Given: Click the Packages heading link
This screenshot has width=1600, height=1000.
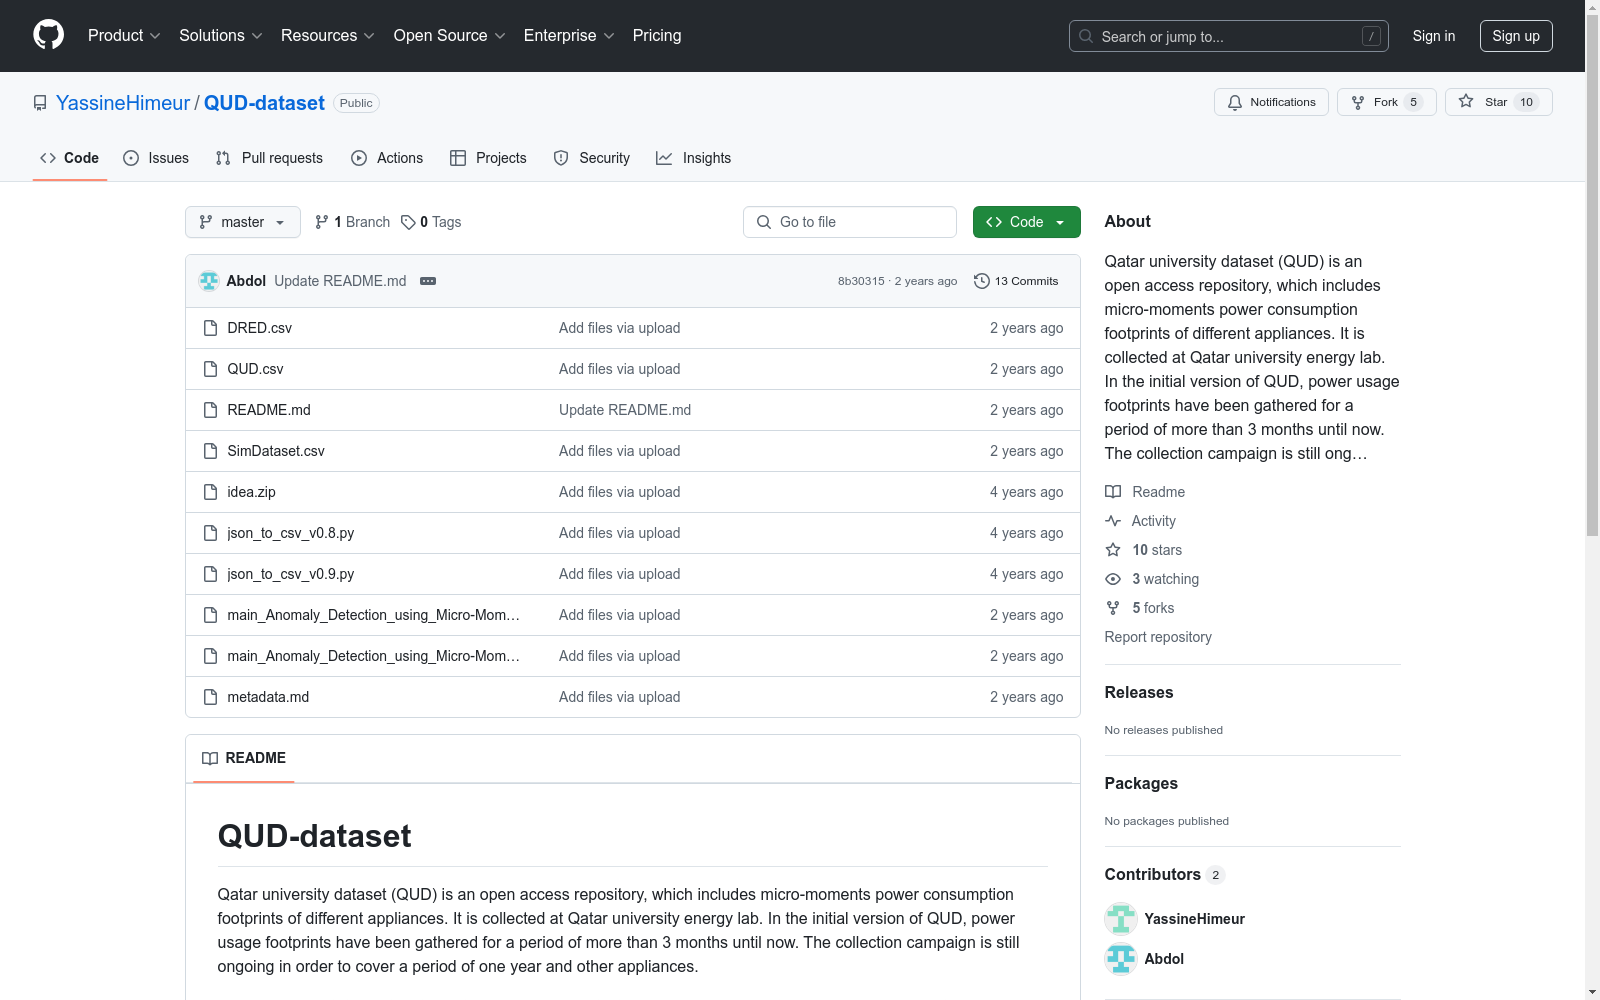Looking at the screenshot, I should coord(1141,783).
